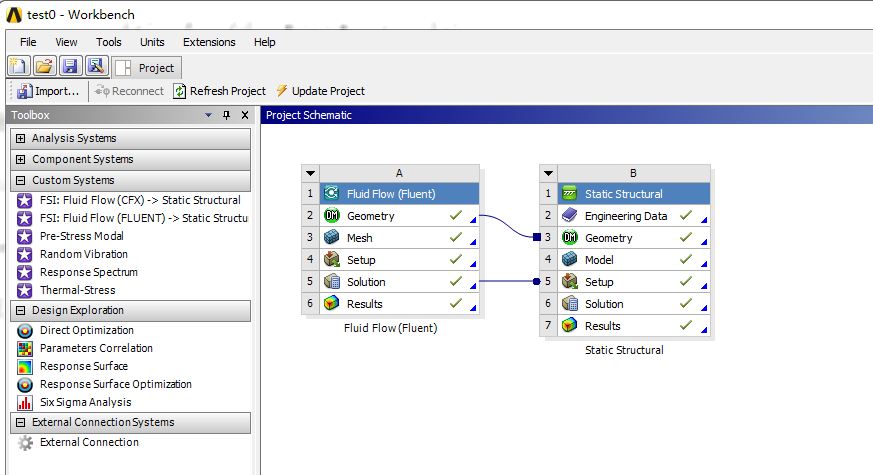Open the Toolbox panel dropdown arrow
This screenshot has width=873, height=475.
pos(208,115)
